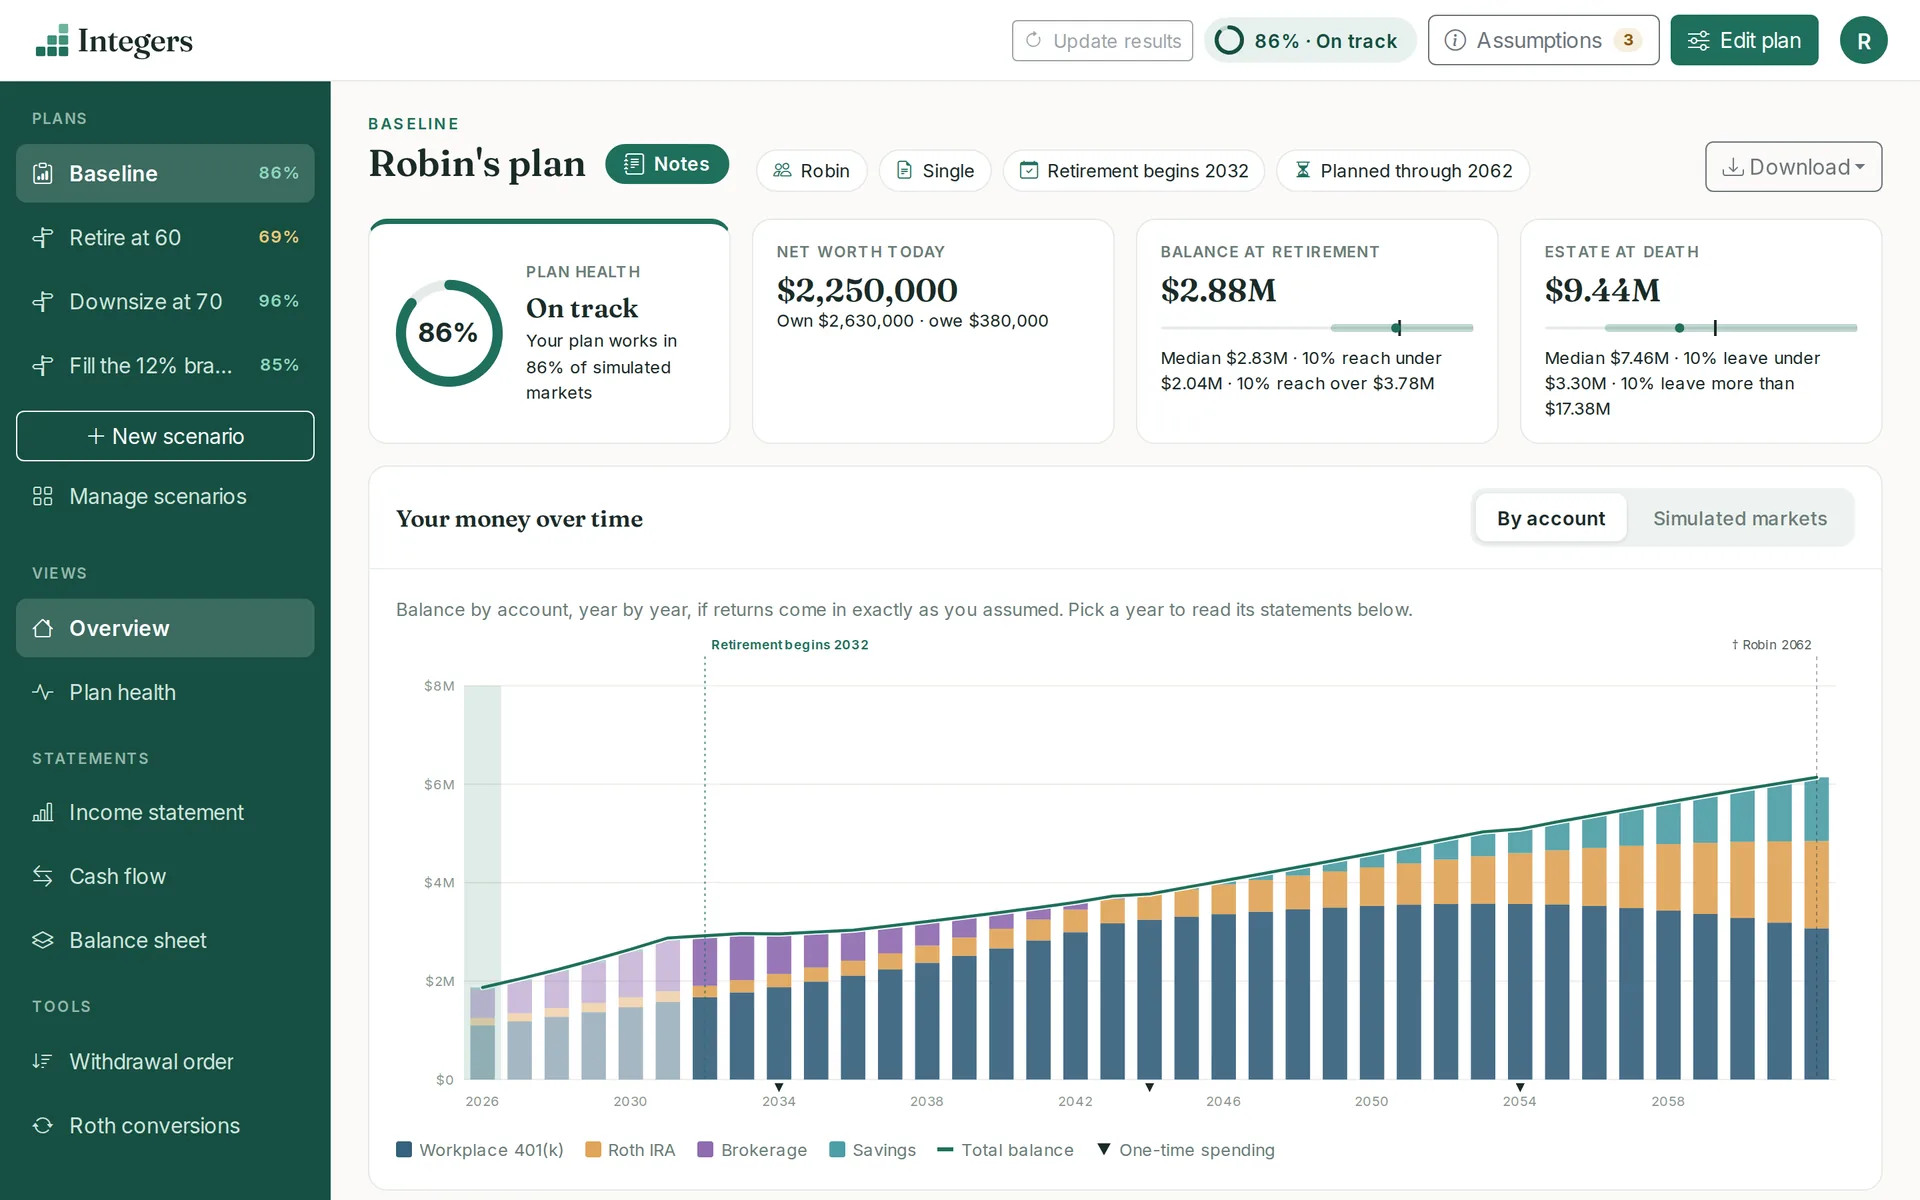Image resolution: width=1920 pixels, height=1200 pixels.
Task: Open the R user avatar
Action: [x=1863, y=40]
